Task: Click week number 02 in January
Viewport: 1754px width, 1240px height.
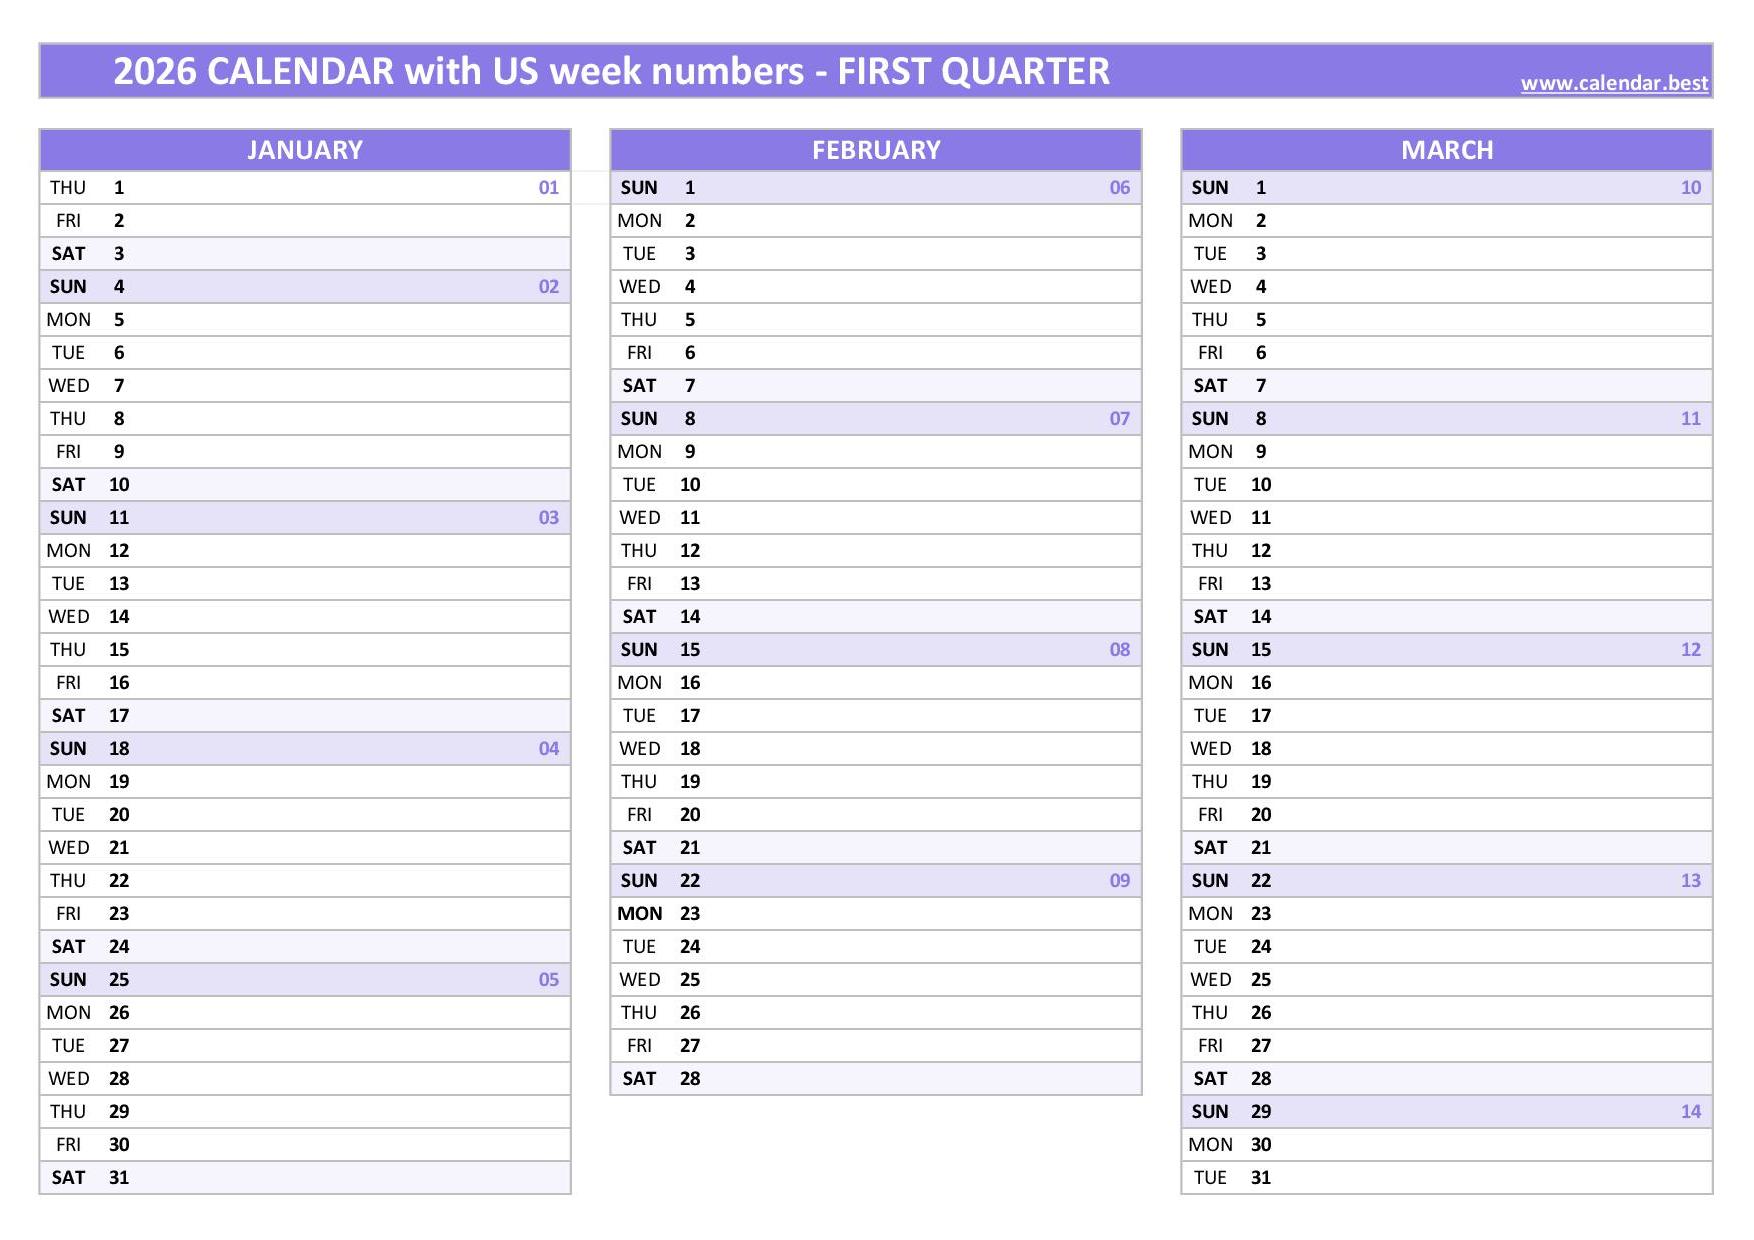Action: [x=549, y=287]
